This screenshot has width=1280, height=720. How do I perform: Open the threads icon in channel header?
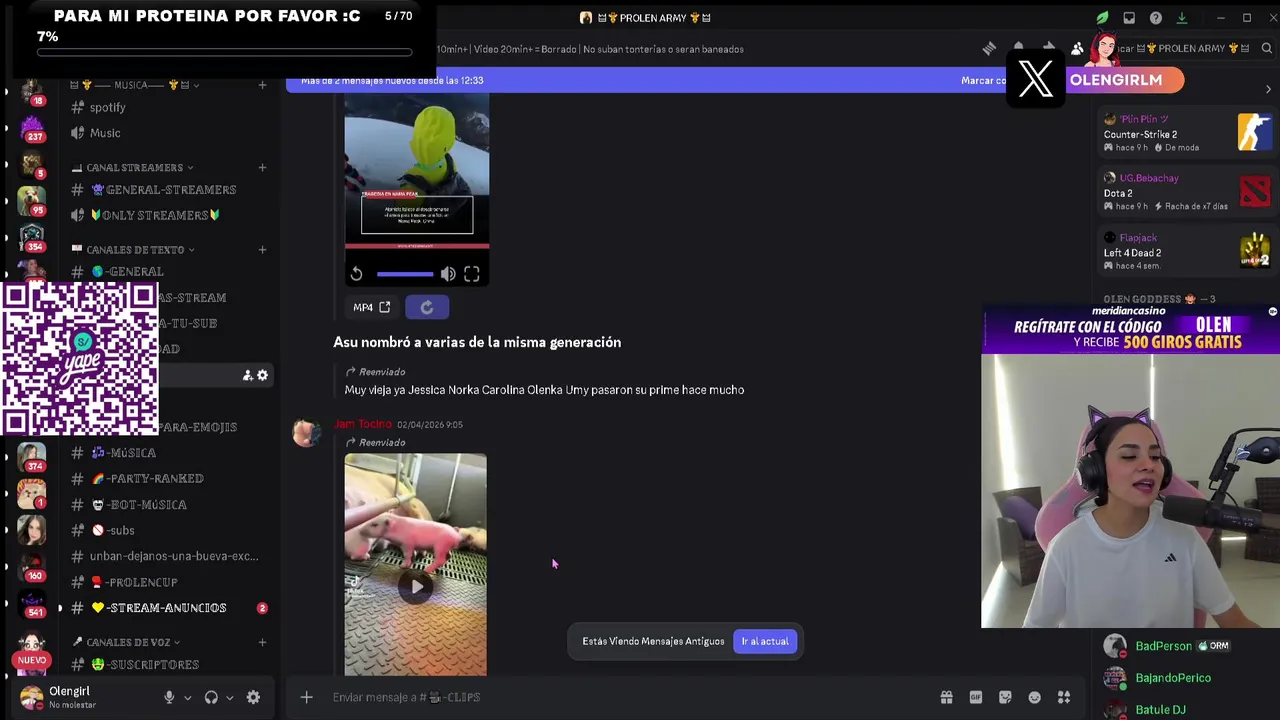[x=989, y=48]
